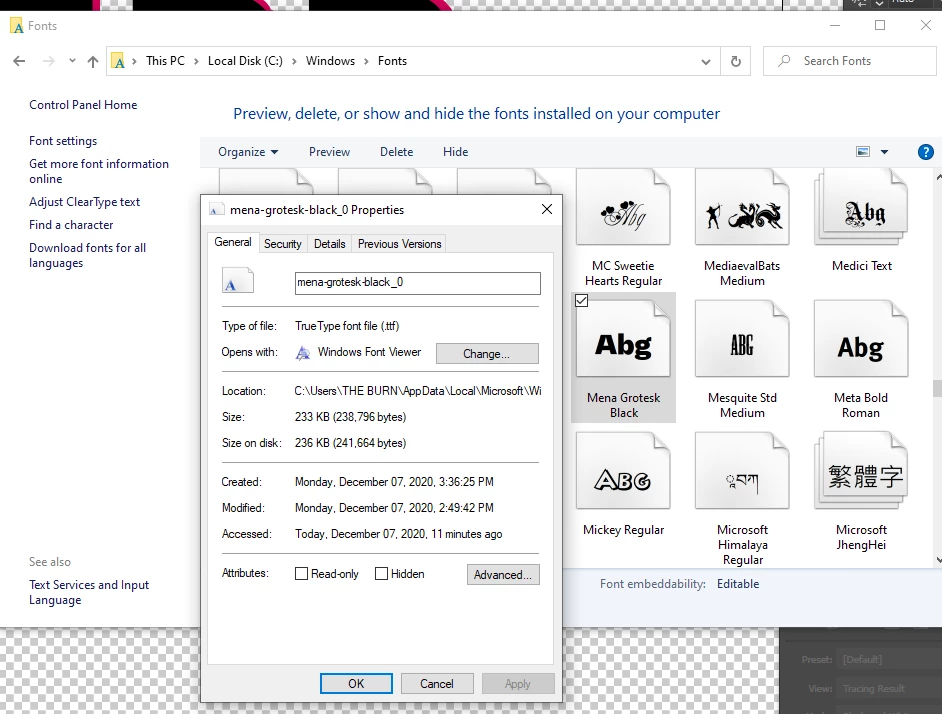Switch to the General tab
The height and width of the screenshot is (714, 942).
tap(233, 242)
